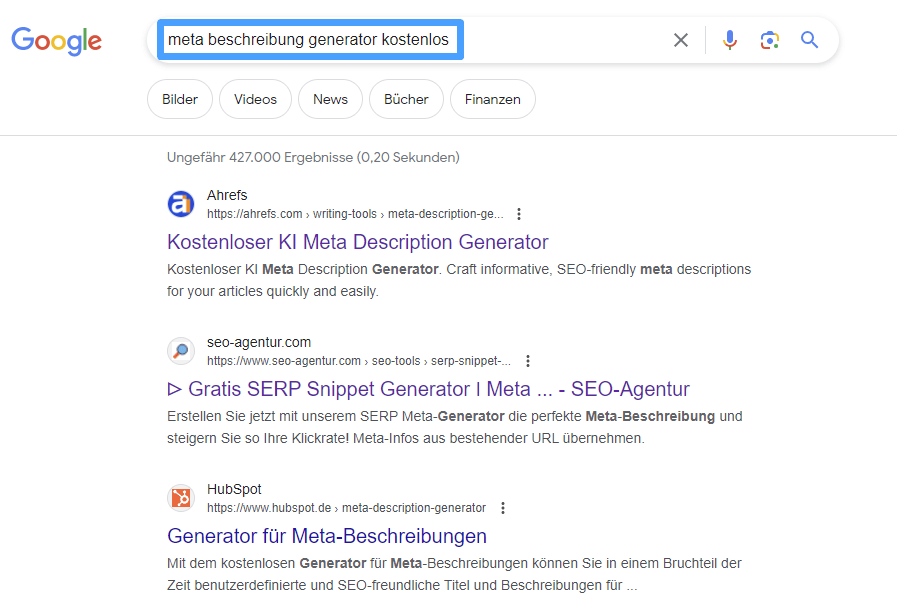Open Google Lens image search icon
The width and height of the screenshot is (897, 601).
[769, 40]
